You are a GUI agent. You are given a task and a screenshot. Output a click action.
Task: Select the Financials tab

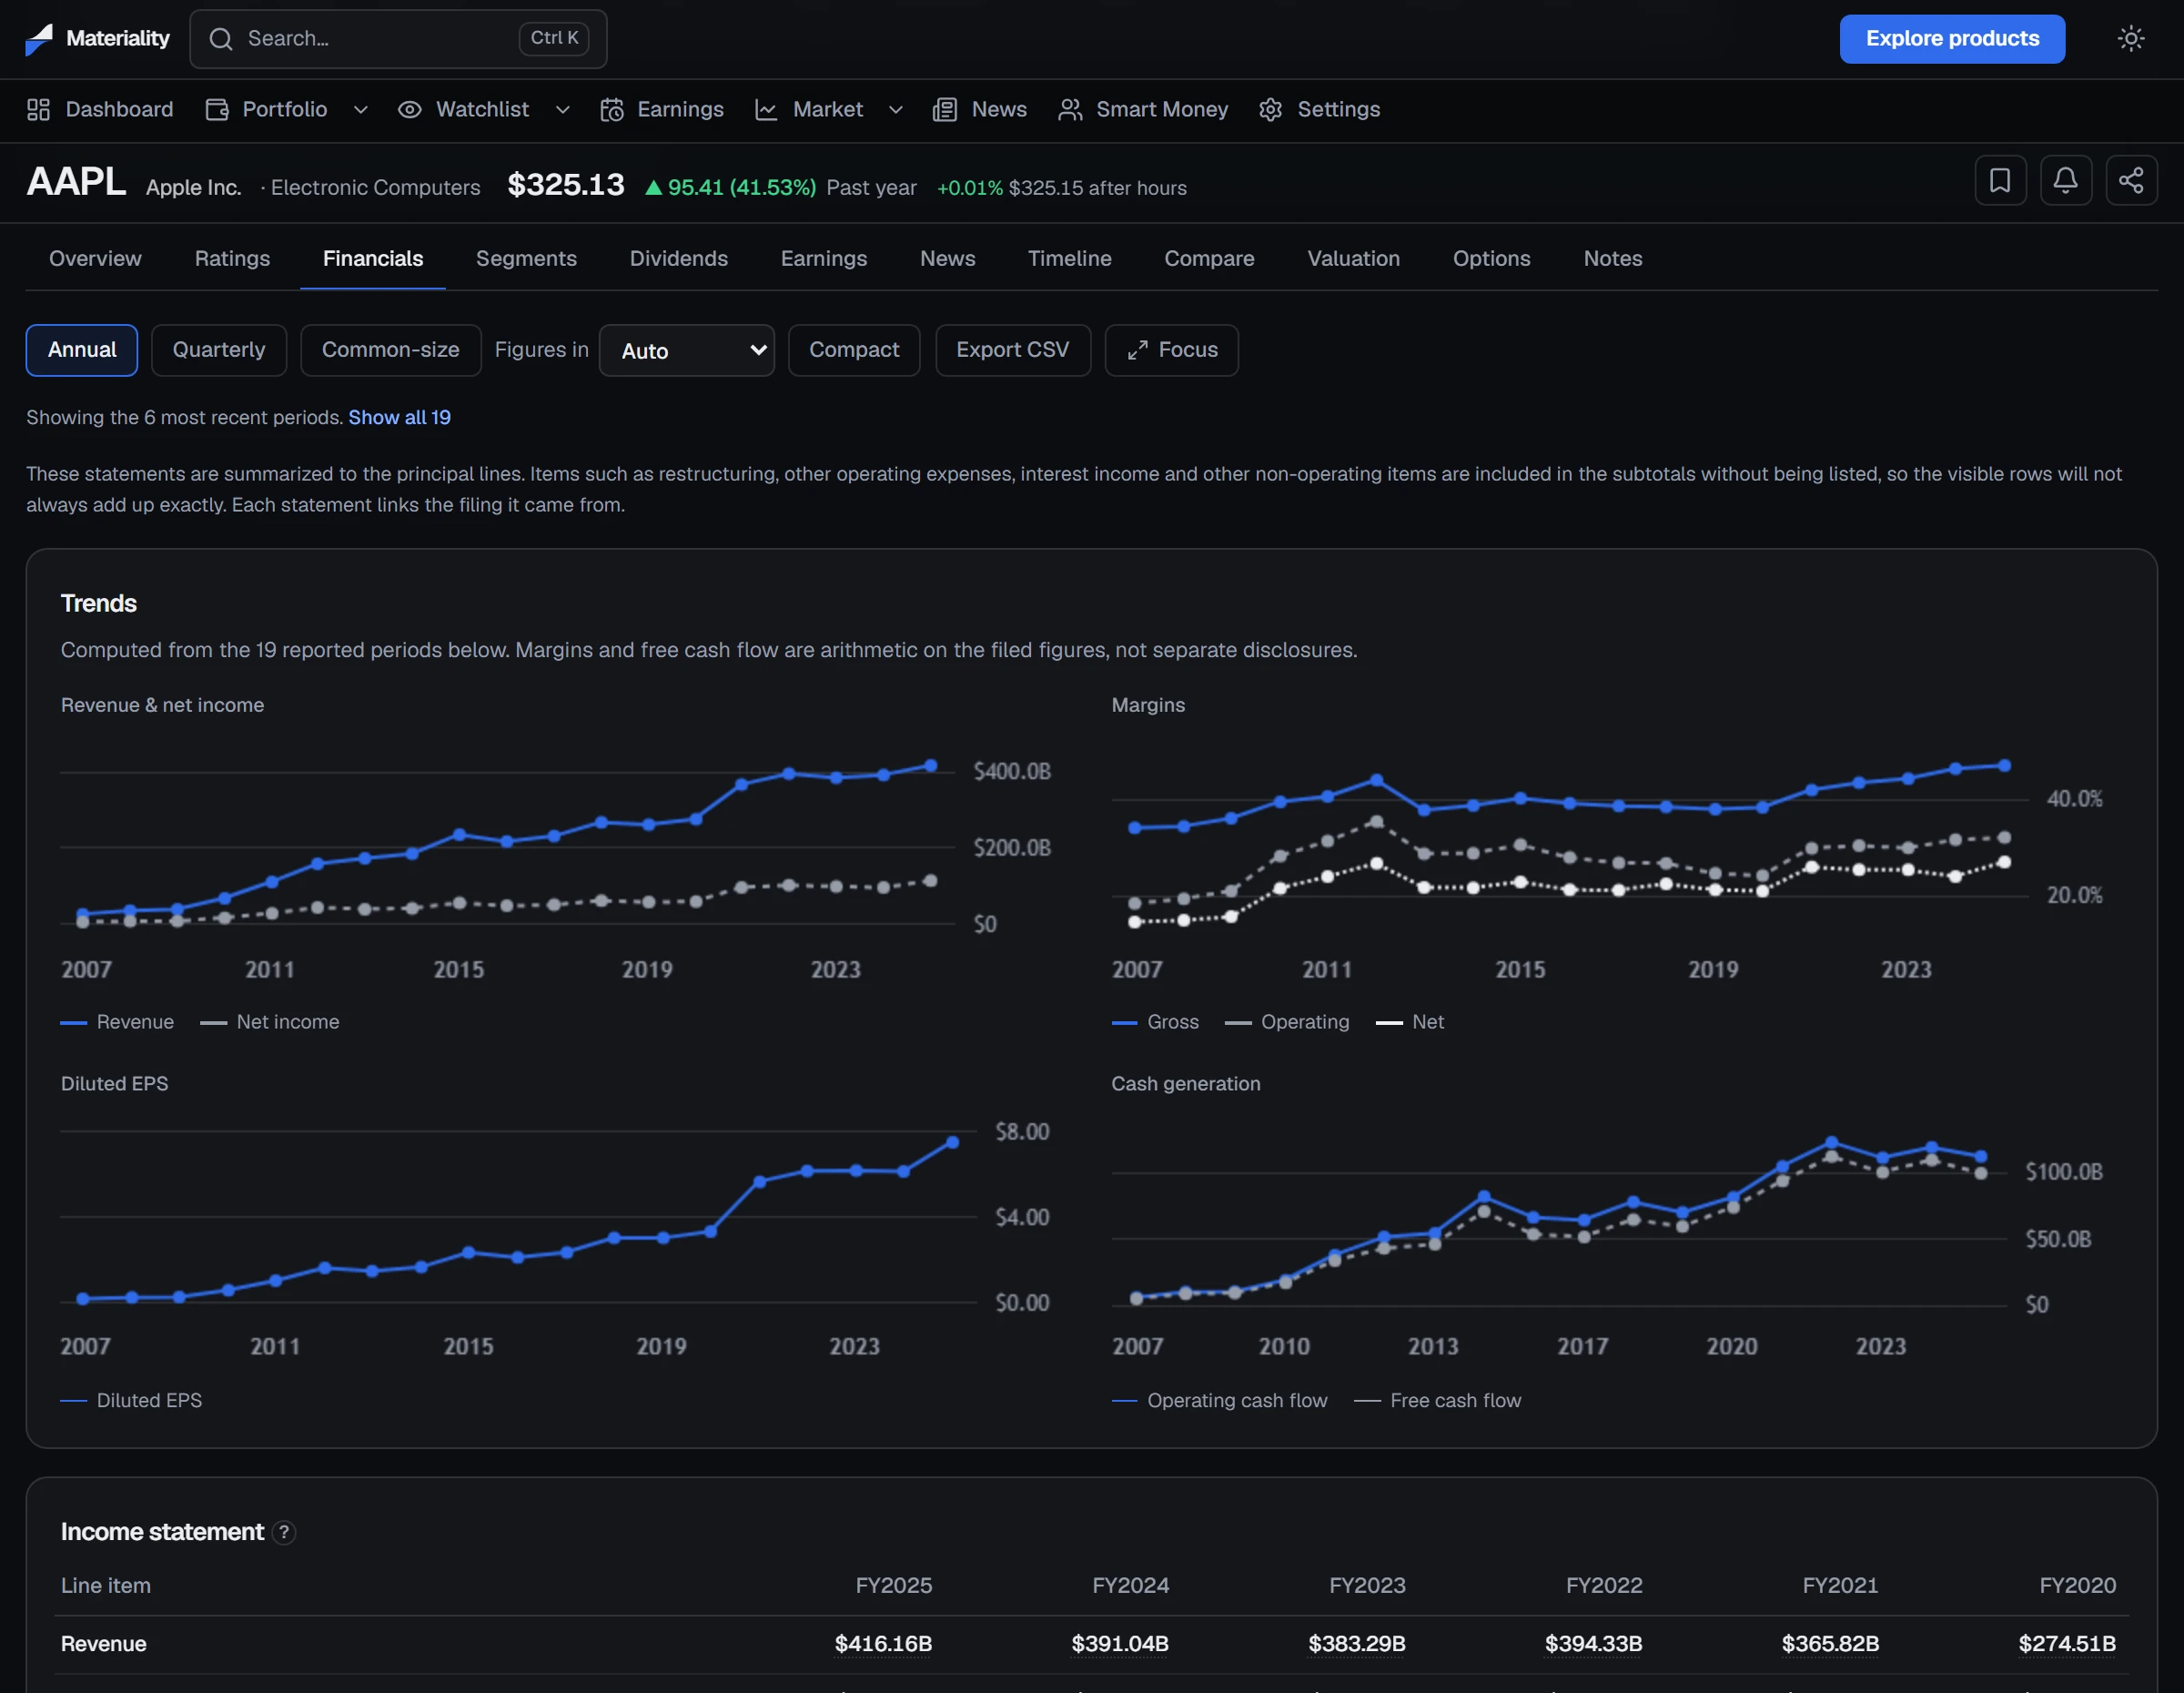pyautogui.click(x=373, y=258)
